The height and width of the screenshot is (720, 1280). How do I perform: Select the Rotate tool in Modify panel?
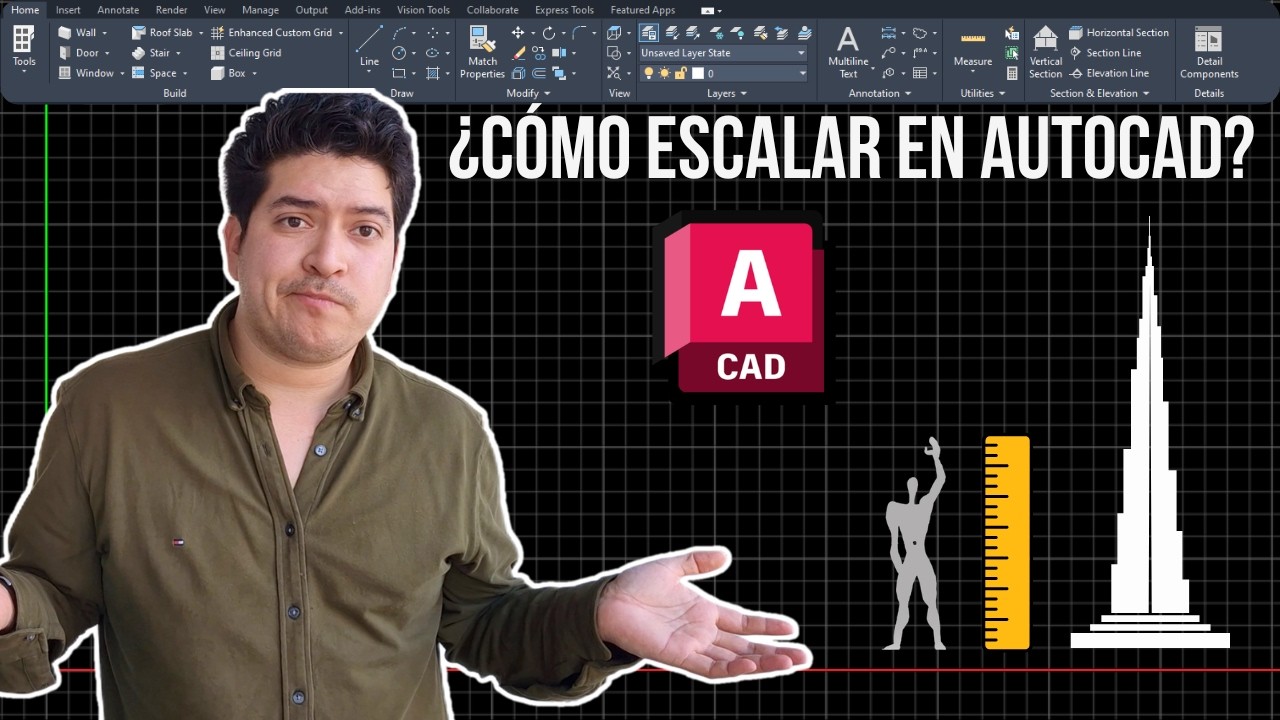pyautogui.click(x=548, y=33)
